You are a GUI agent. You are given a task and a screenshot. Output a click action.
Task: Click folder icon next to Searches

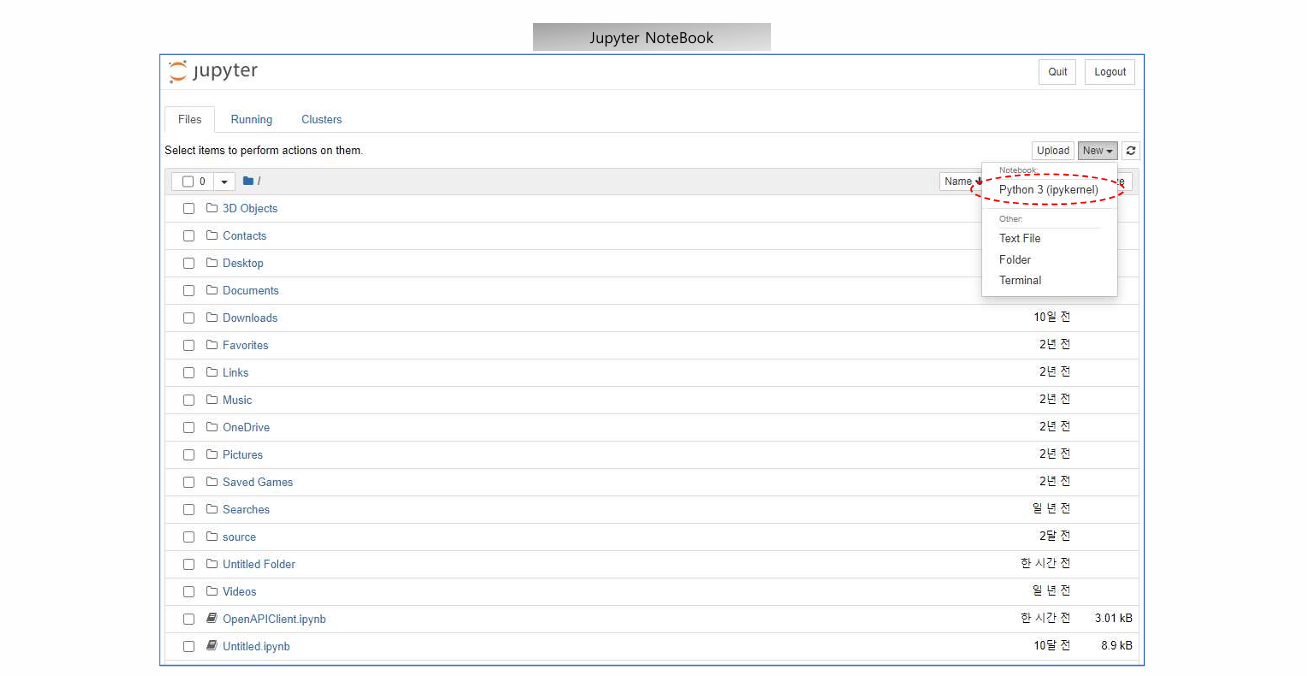(x=212, y=509)
